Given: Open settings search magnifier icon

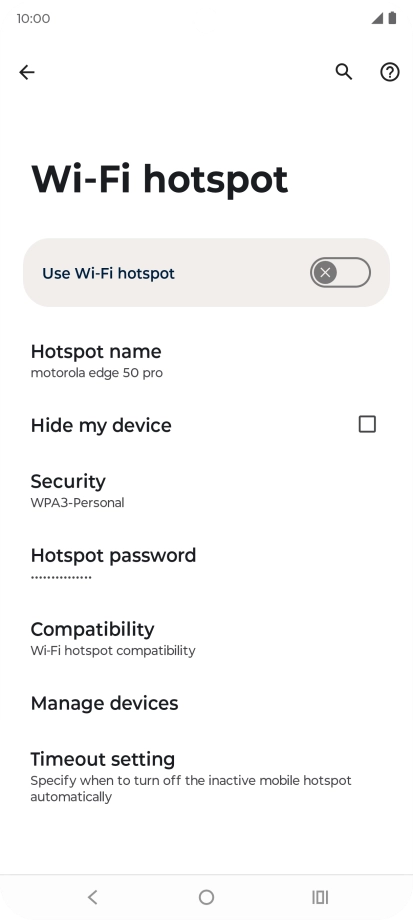Looking at the screenshot, I should pyautogui.click(x=344, y=72).
